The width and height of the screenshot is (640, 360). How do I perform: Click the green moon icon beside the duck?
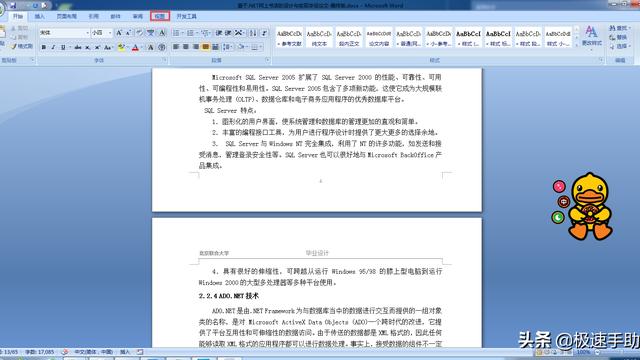558,217
